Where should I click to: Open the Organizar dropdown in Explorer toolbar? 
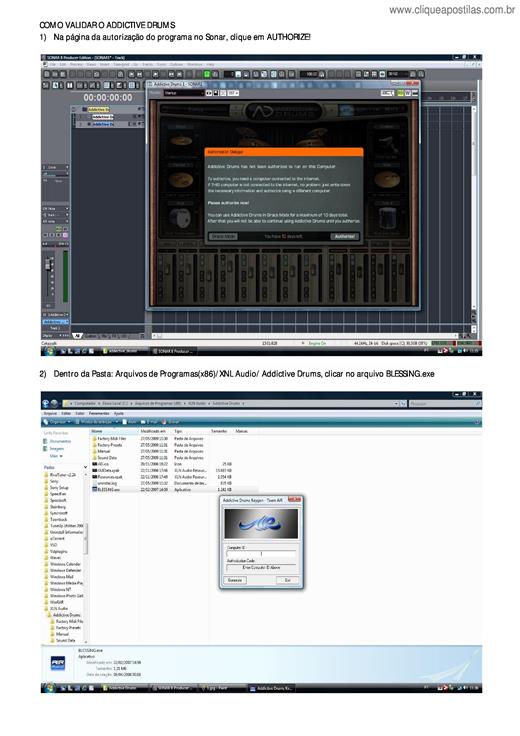tap(57, 422)
